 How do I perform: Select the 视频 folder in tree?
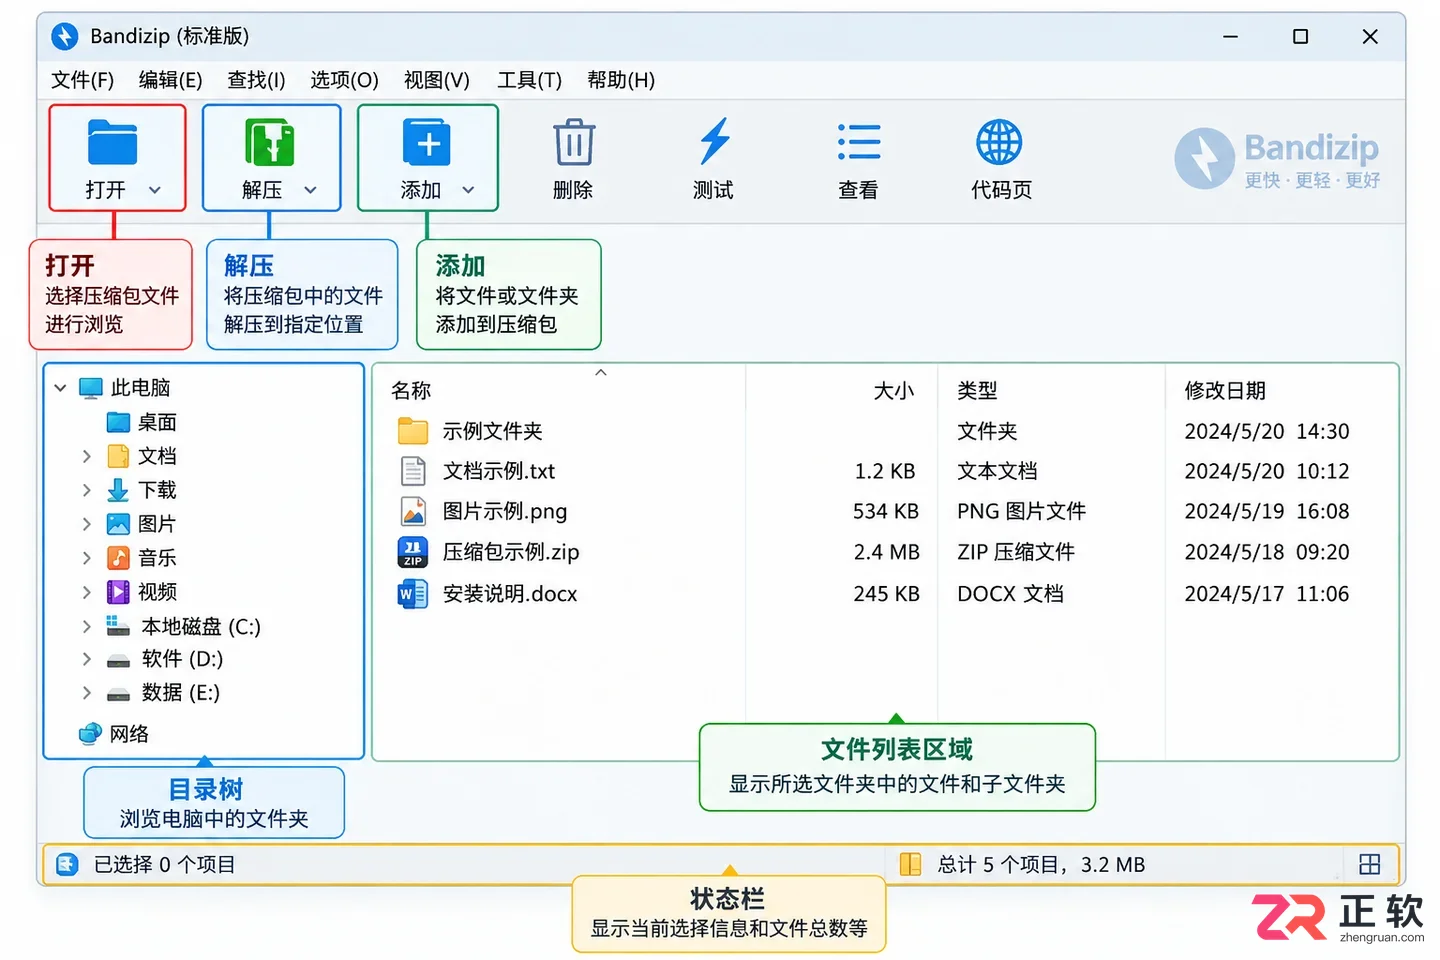coord(157,592)
